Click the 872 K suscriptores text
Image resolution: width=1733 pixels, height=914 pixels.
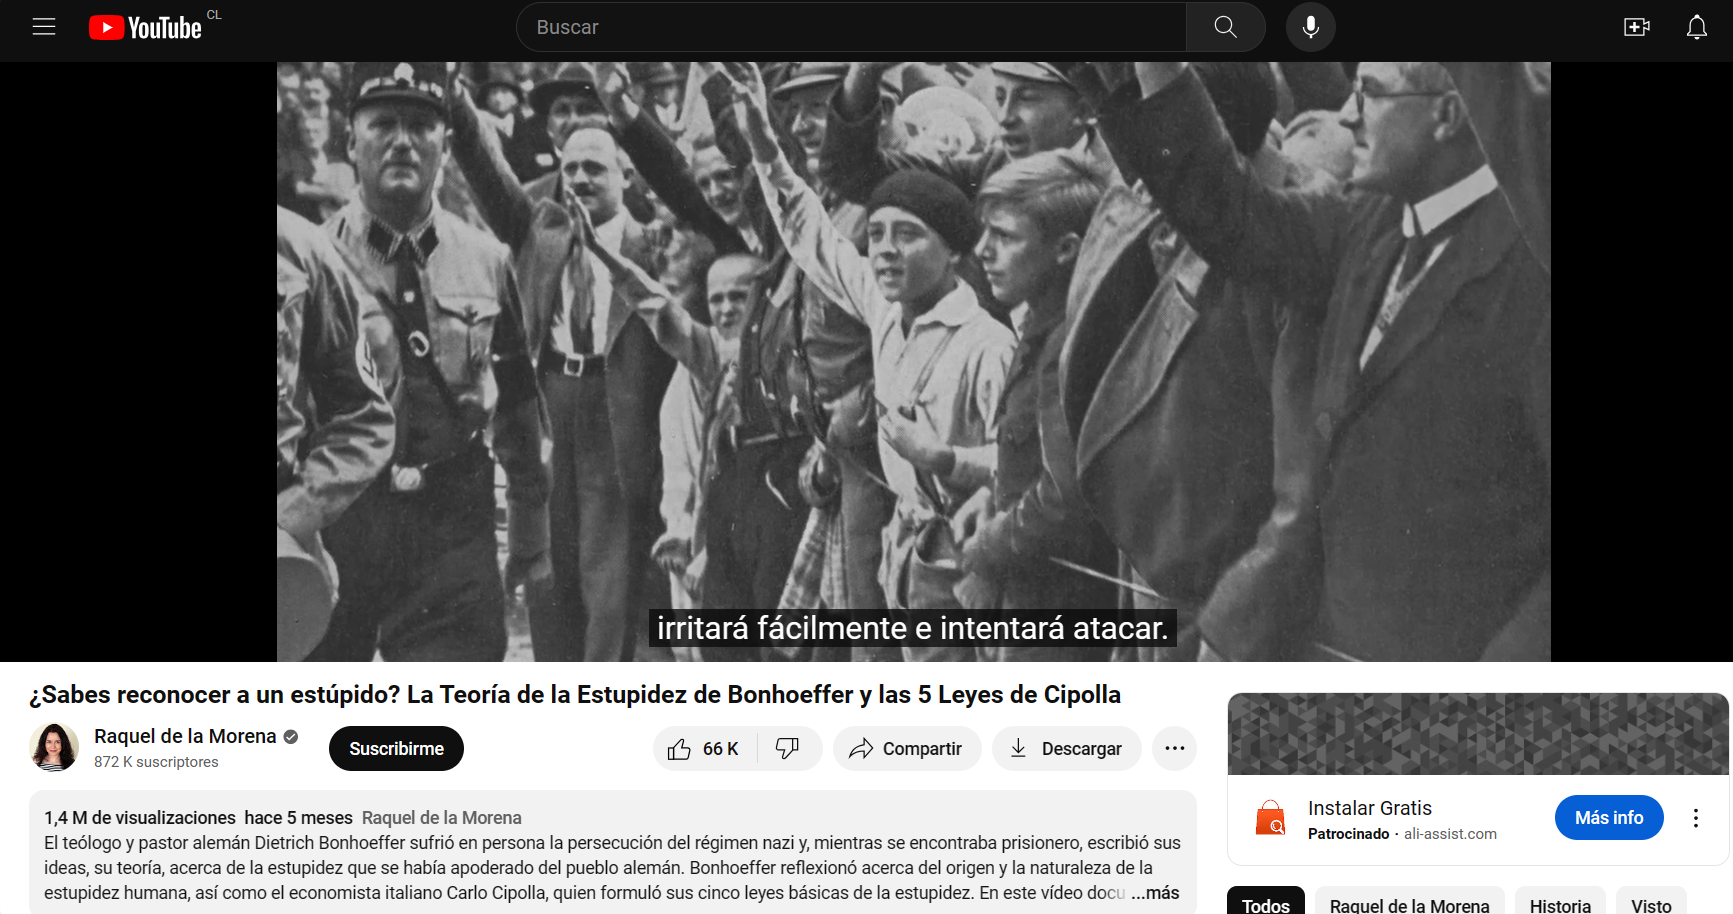pos(156,762)
